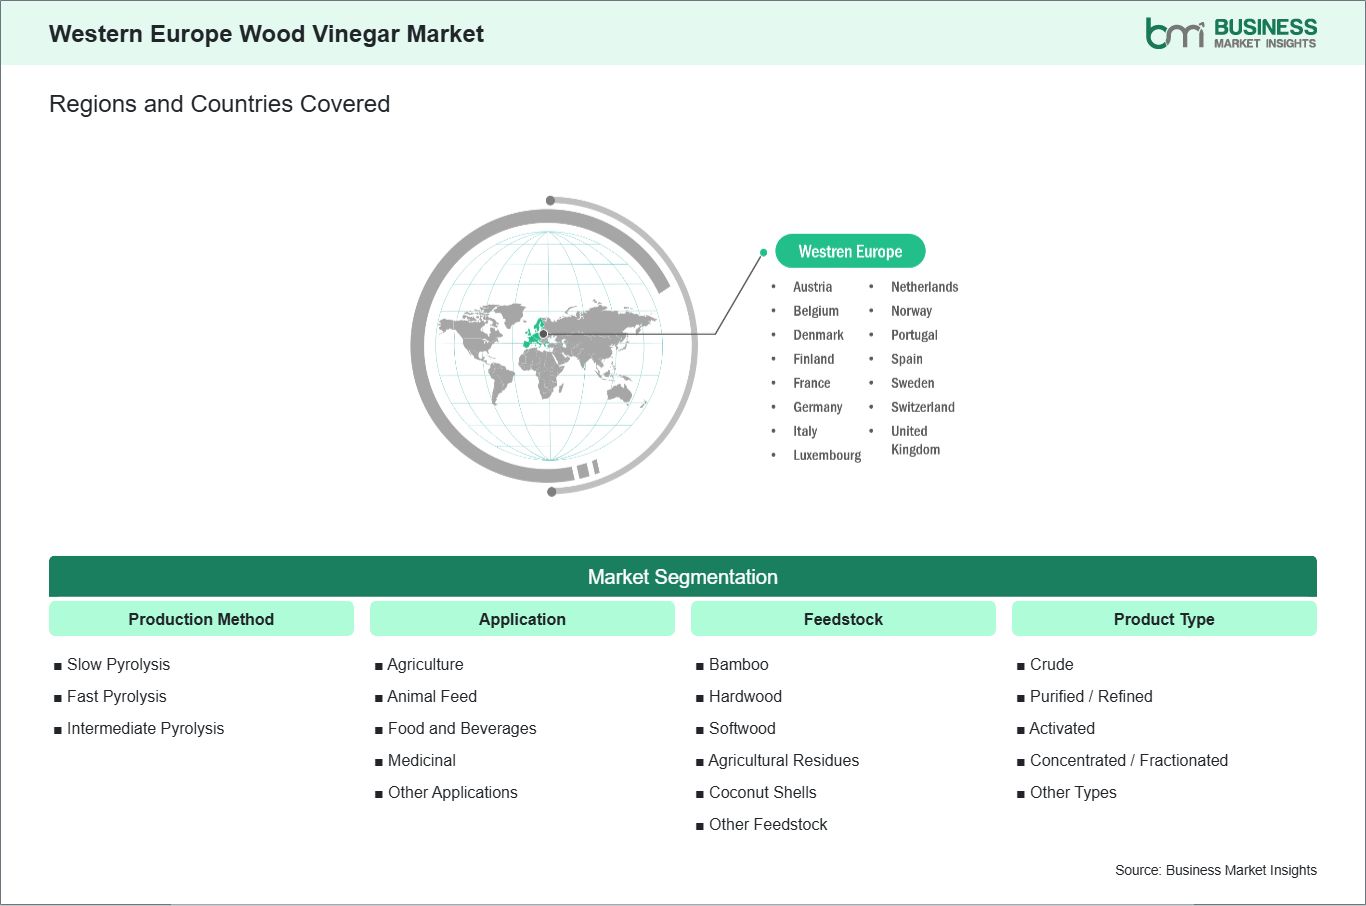The height and width of the screenshot is (906, 1366).
Task: Click the 'Slow Pyrolysis' item
Action: click(118, 664)
